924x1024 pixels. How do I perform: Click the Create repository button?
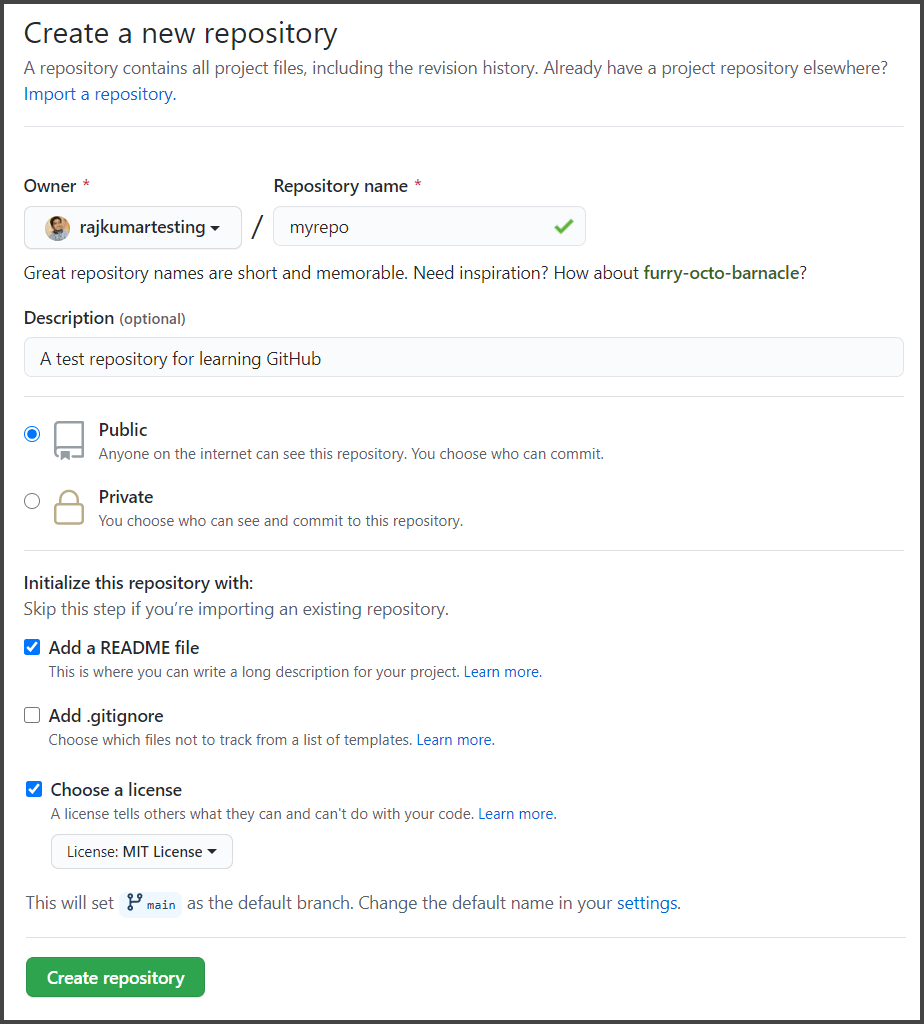pyautogui.click(x=114, y=977)
